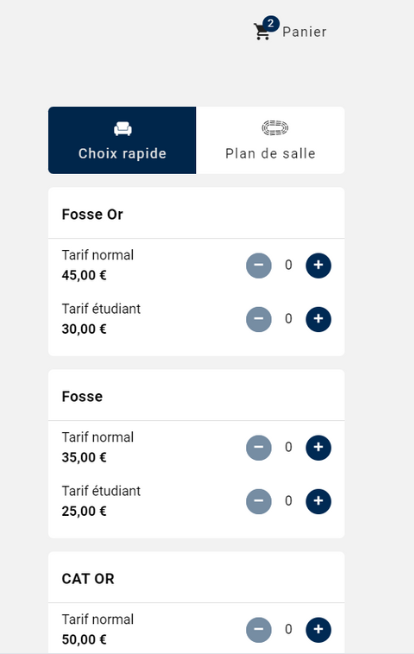Click the stadium plan icon
Screen dimensions: 414x654
275,128
